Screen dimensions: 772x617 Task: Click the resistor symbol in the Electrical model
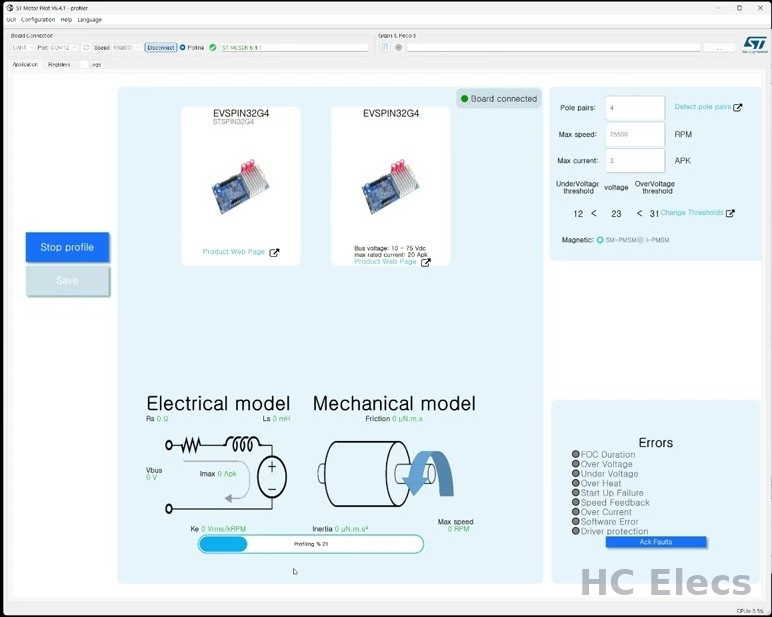[191, 446]
